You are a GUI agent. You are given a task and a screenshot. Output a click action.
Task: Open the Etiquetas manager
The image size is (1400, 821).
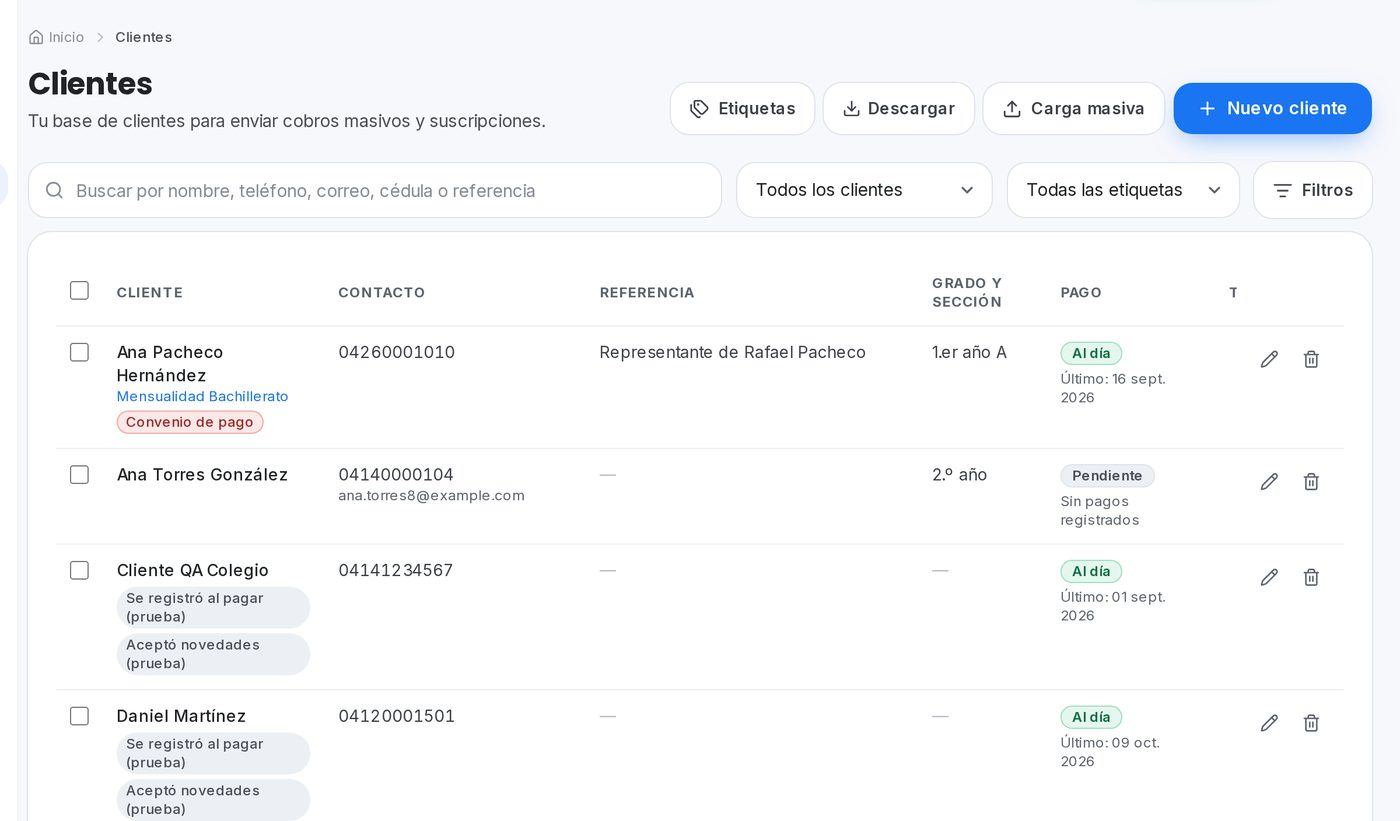[742, 108]
